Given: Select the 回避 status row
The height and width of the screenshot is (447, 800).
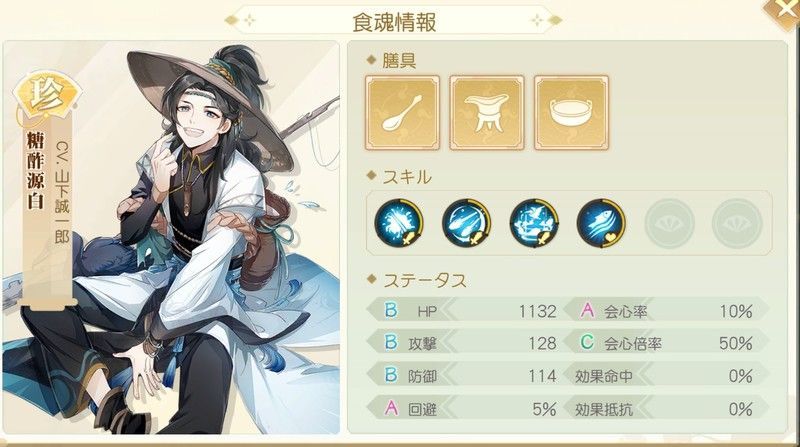Looking at the screenshot, I should [x=463, y=408].
